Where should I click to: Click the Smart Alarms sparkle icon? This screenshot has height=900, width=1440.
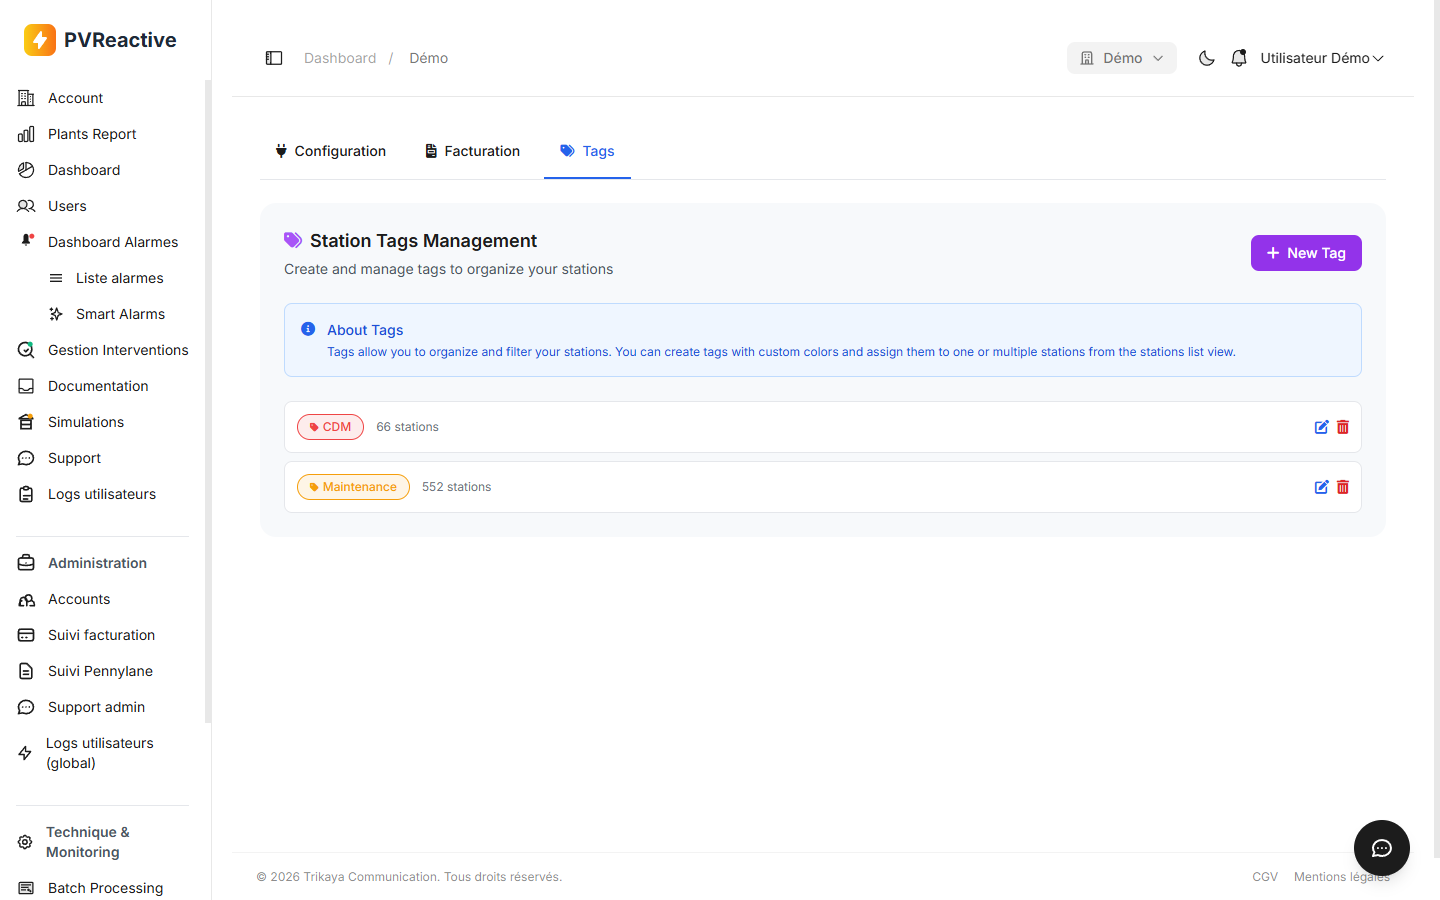pos(56,314)
